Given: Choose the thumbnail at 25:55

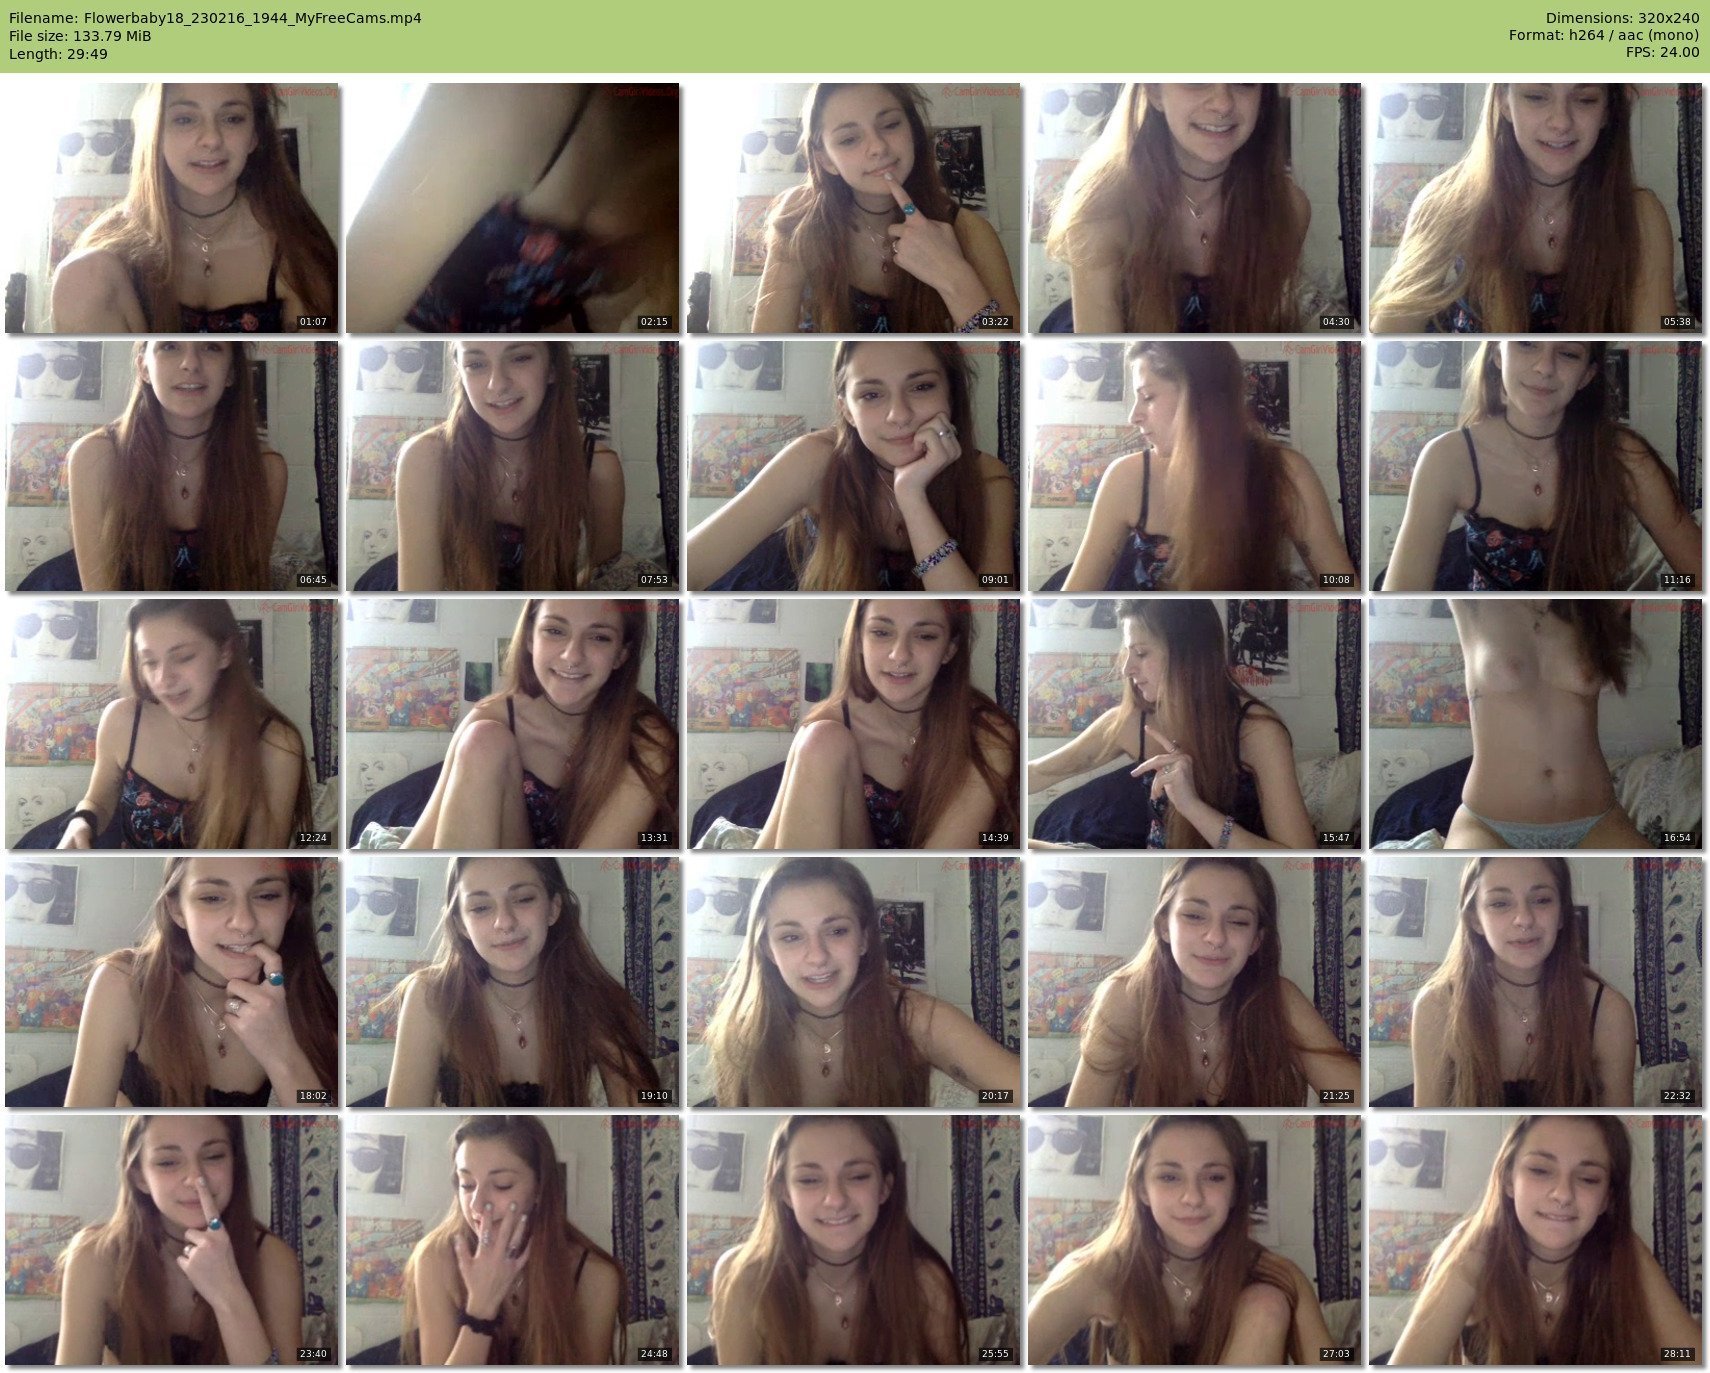Looking at the screenshot, I should click(854, 1240).
